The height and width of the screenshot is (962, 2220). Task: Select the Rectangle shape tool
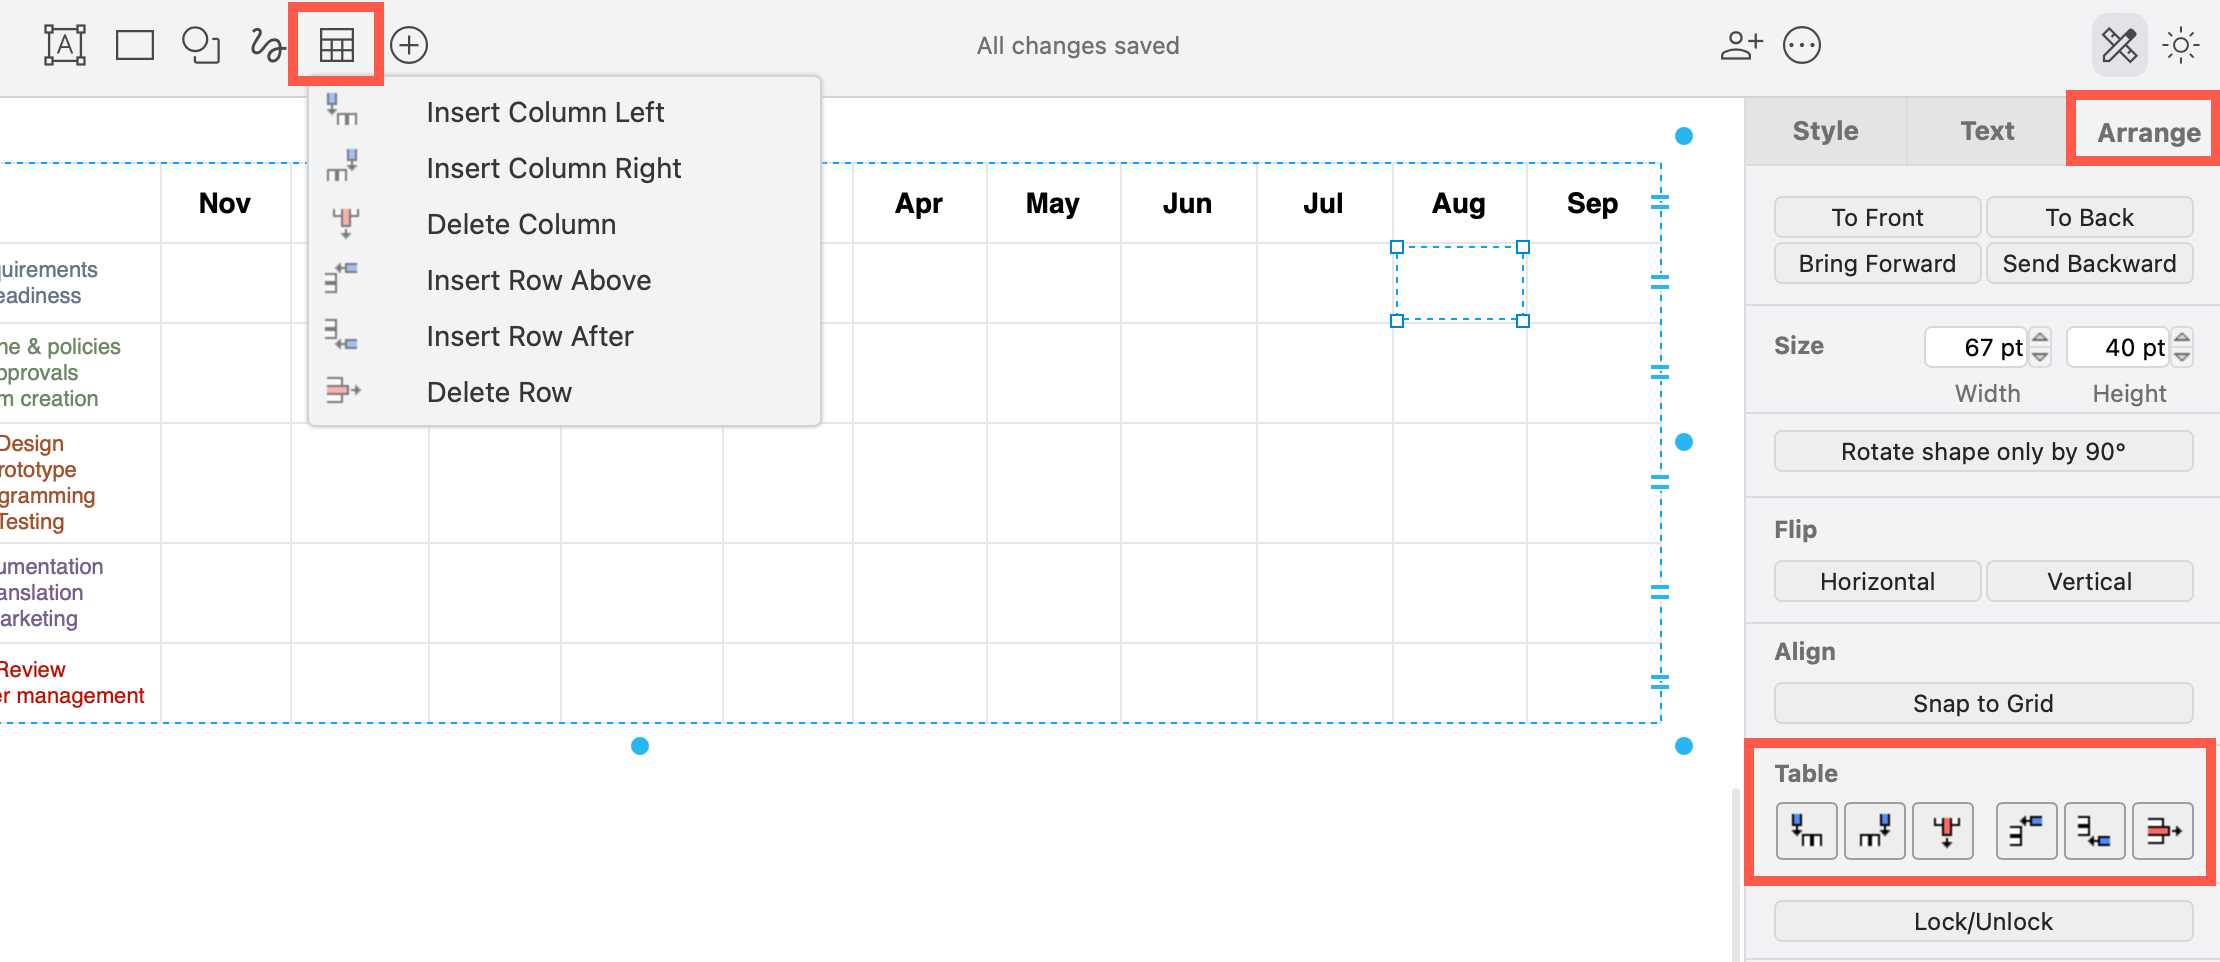(x=134, y=44)
